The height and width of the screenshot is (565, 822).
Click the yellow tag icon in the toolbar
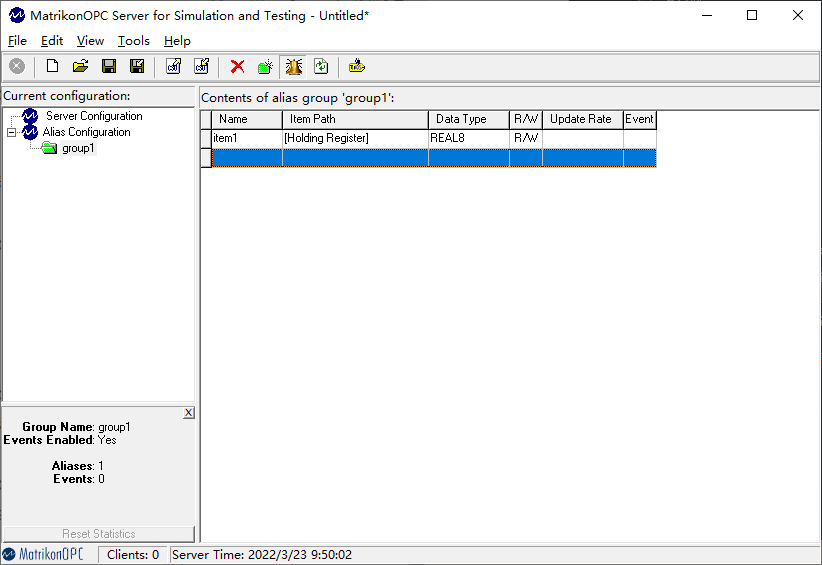[356, 67]
